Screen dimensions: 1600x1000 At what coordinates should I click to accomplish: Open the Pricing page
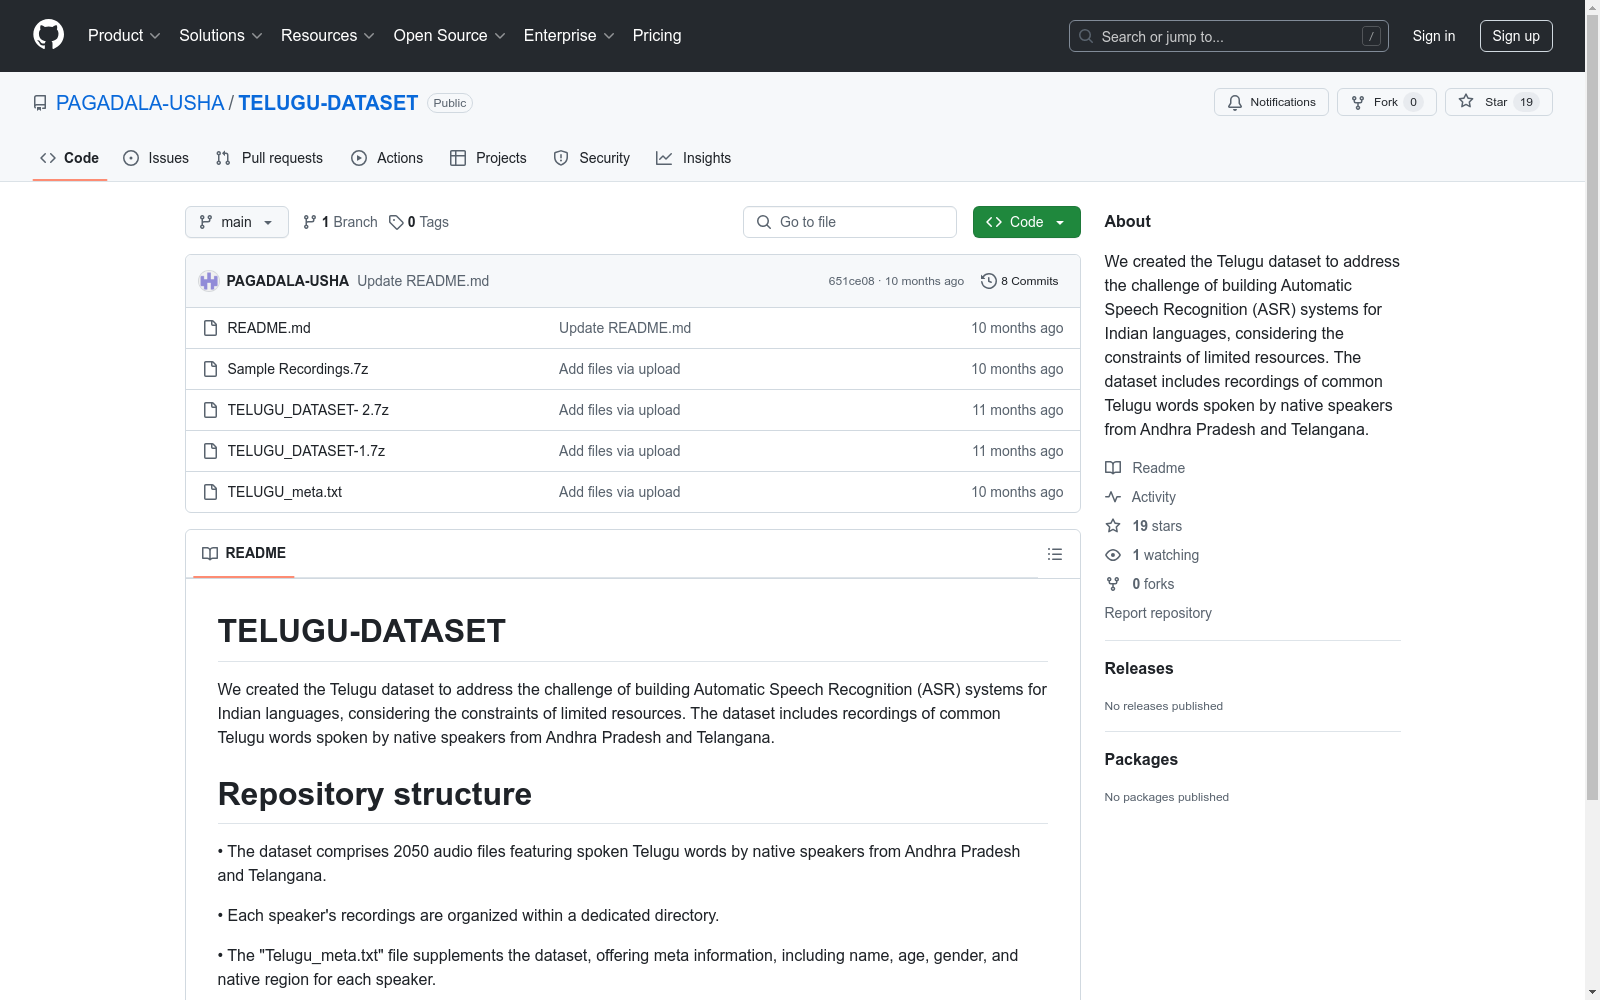(x=657, y=35)
